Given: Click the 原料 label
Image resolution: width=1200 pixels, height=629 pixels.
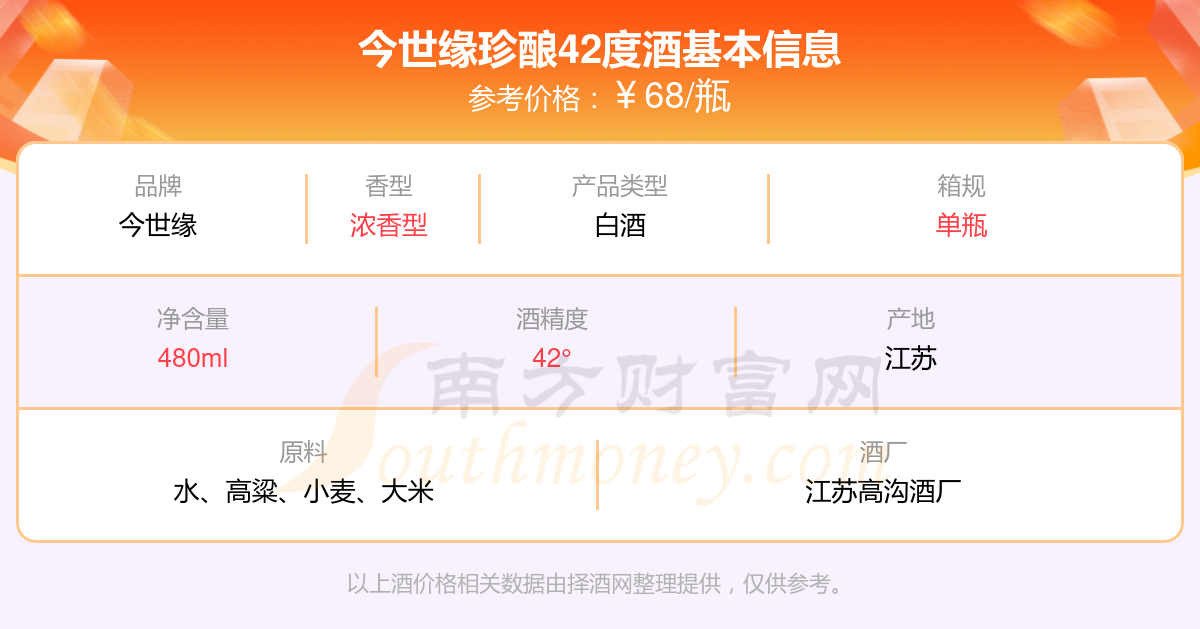Looking at the screenshot, I should (x=303, y=452).
